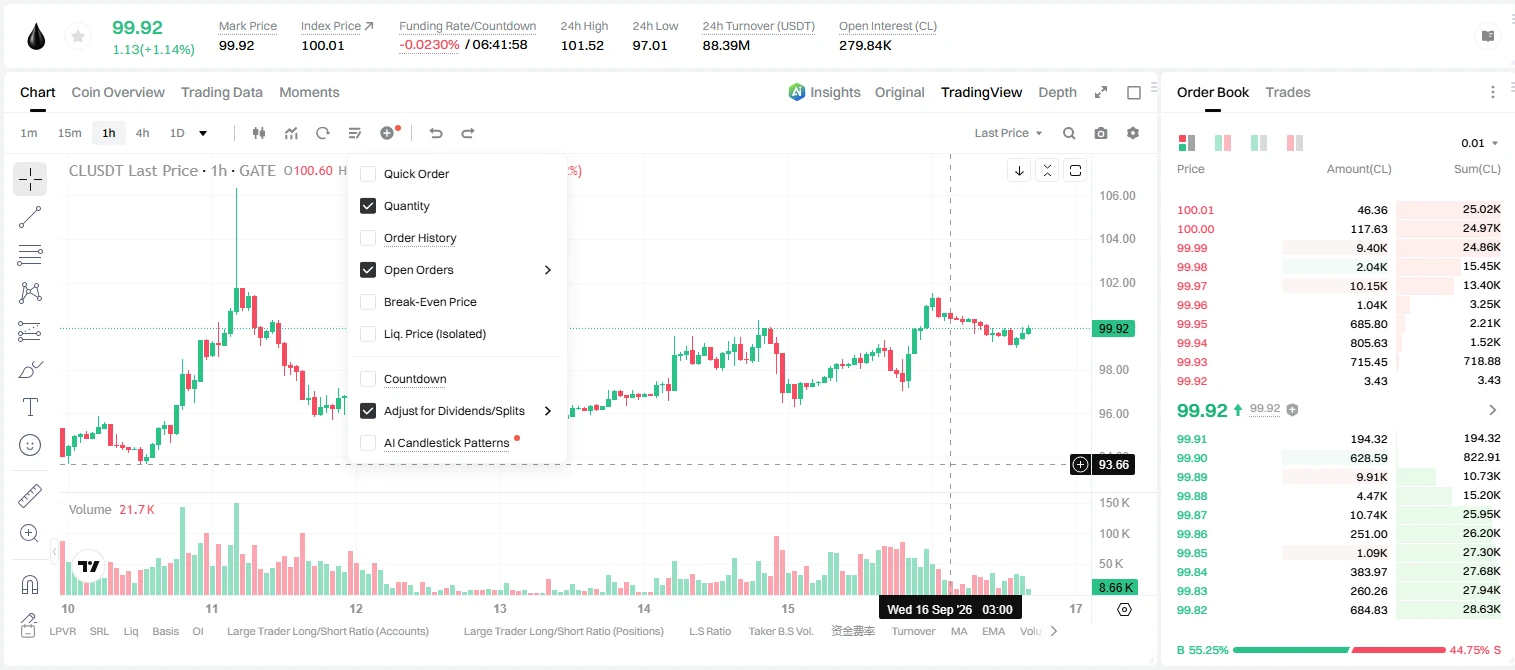Viewport: 1515px width, 670px height.
Task: Select the crosshair cursor tool
Action: (30, 179)
